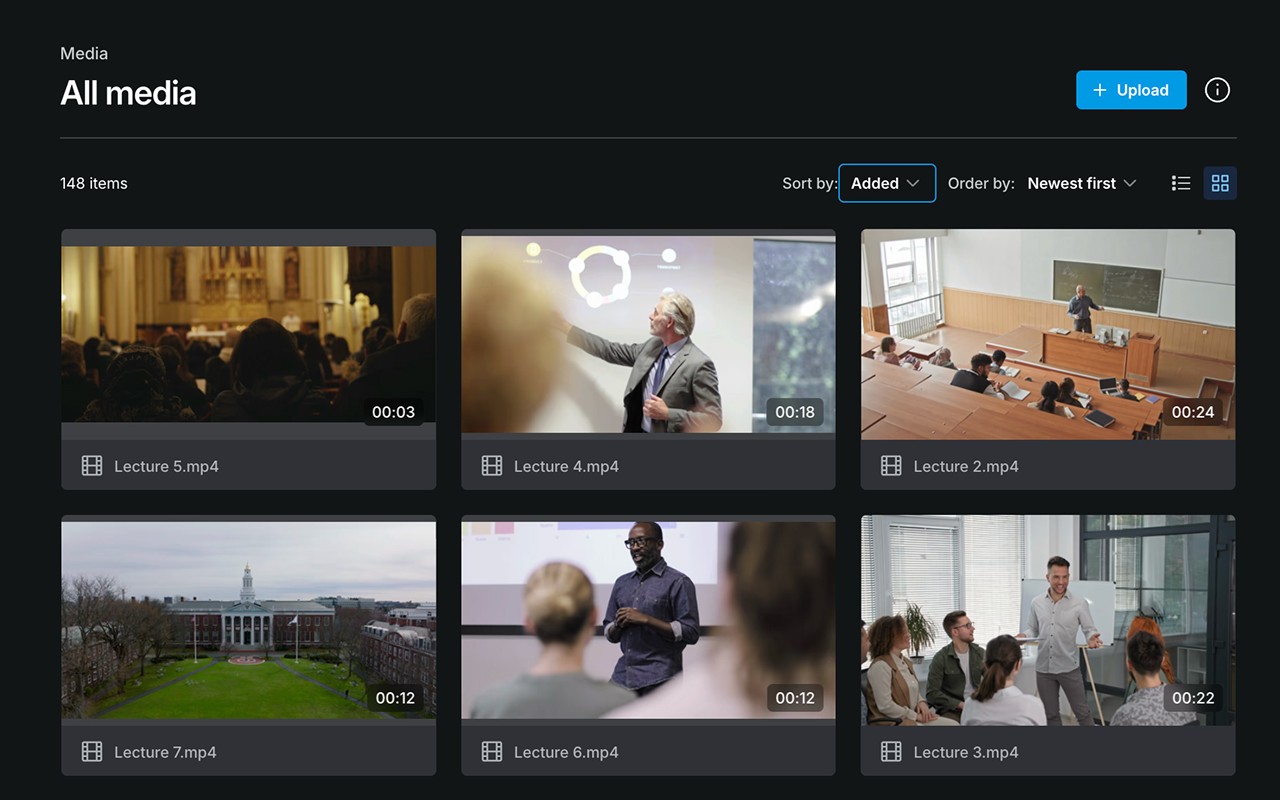Click the film icon beside Lecture 2.mp4

point(890,465)
